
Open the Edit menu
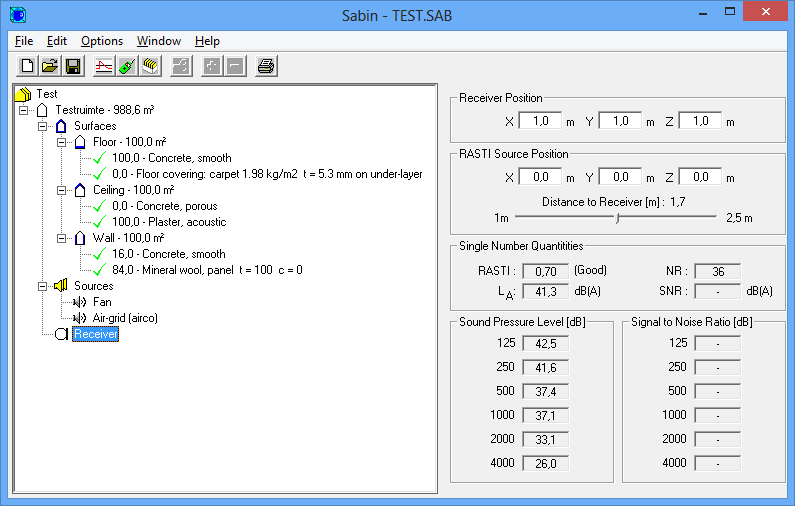57,41
